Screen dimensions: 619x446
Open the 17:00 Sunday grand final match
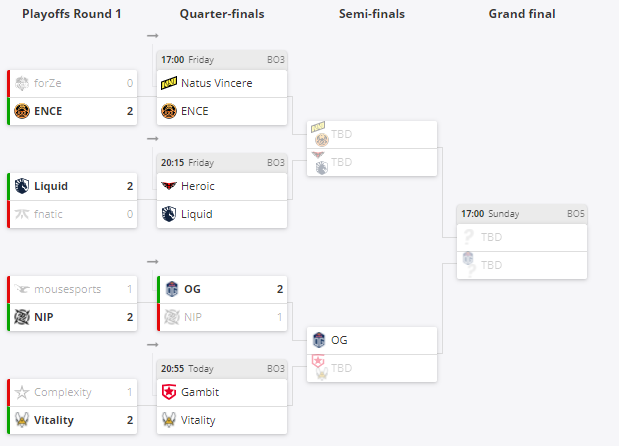tap(521, 214)
